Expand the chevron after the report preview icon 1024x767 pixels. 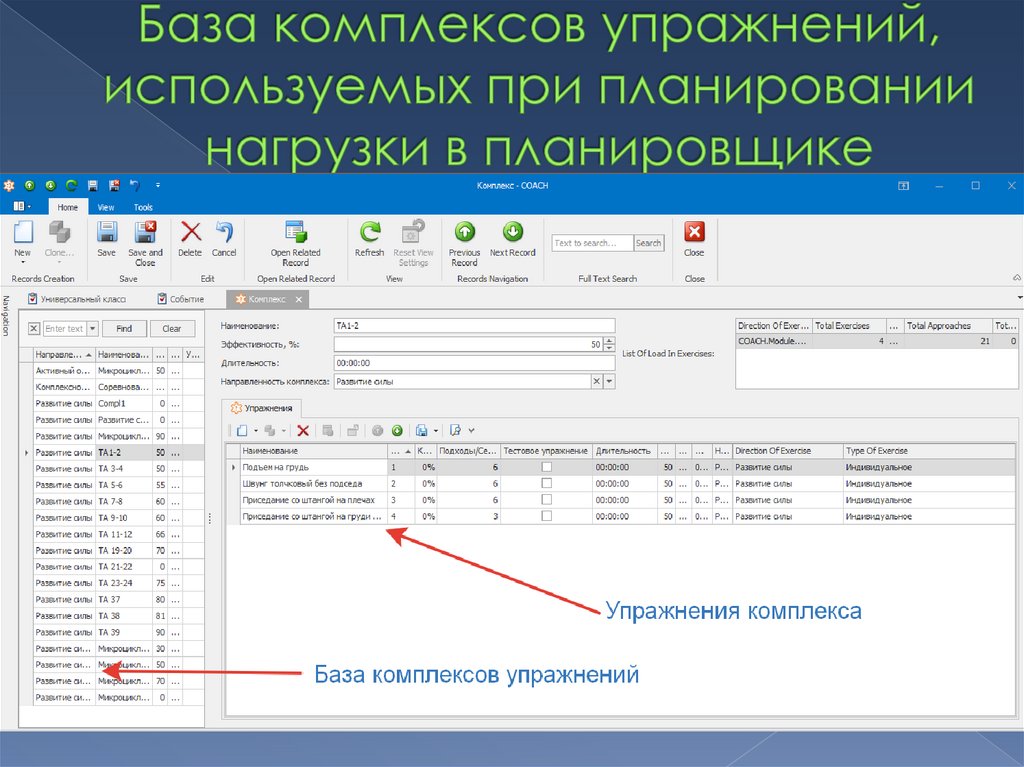pyautogui.click(x=472, y=431)
